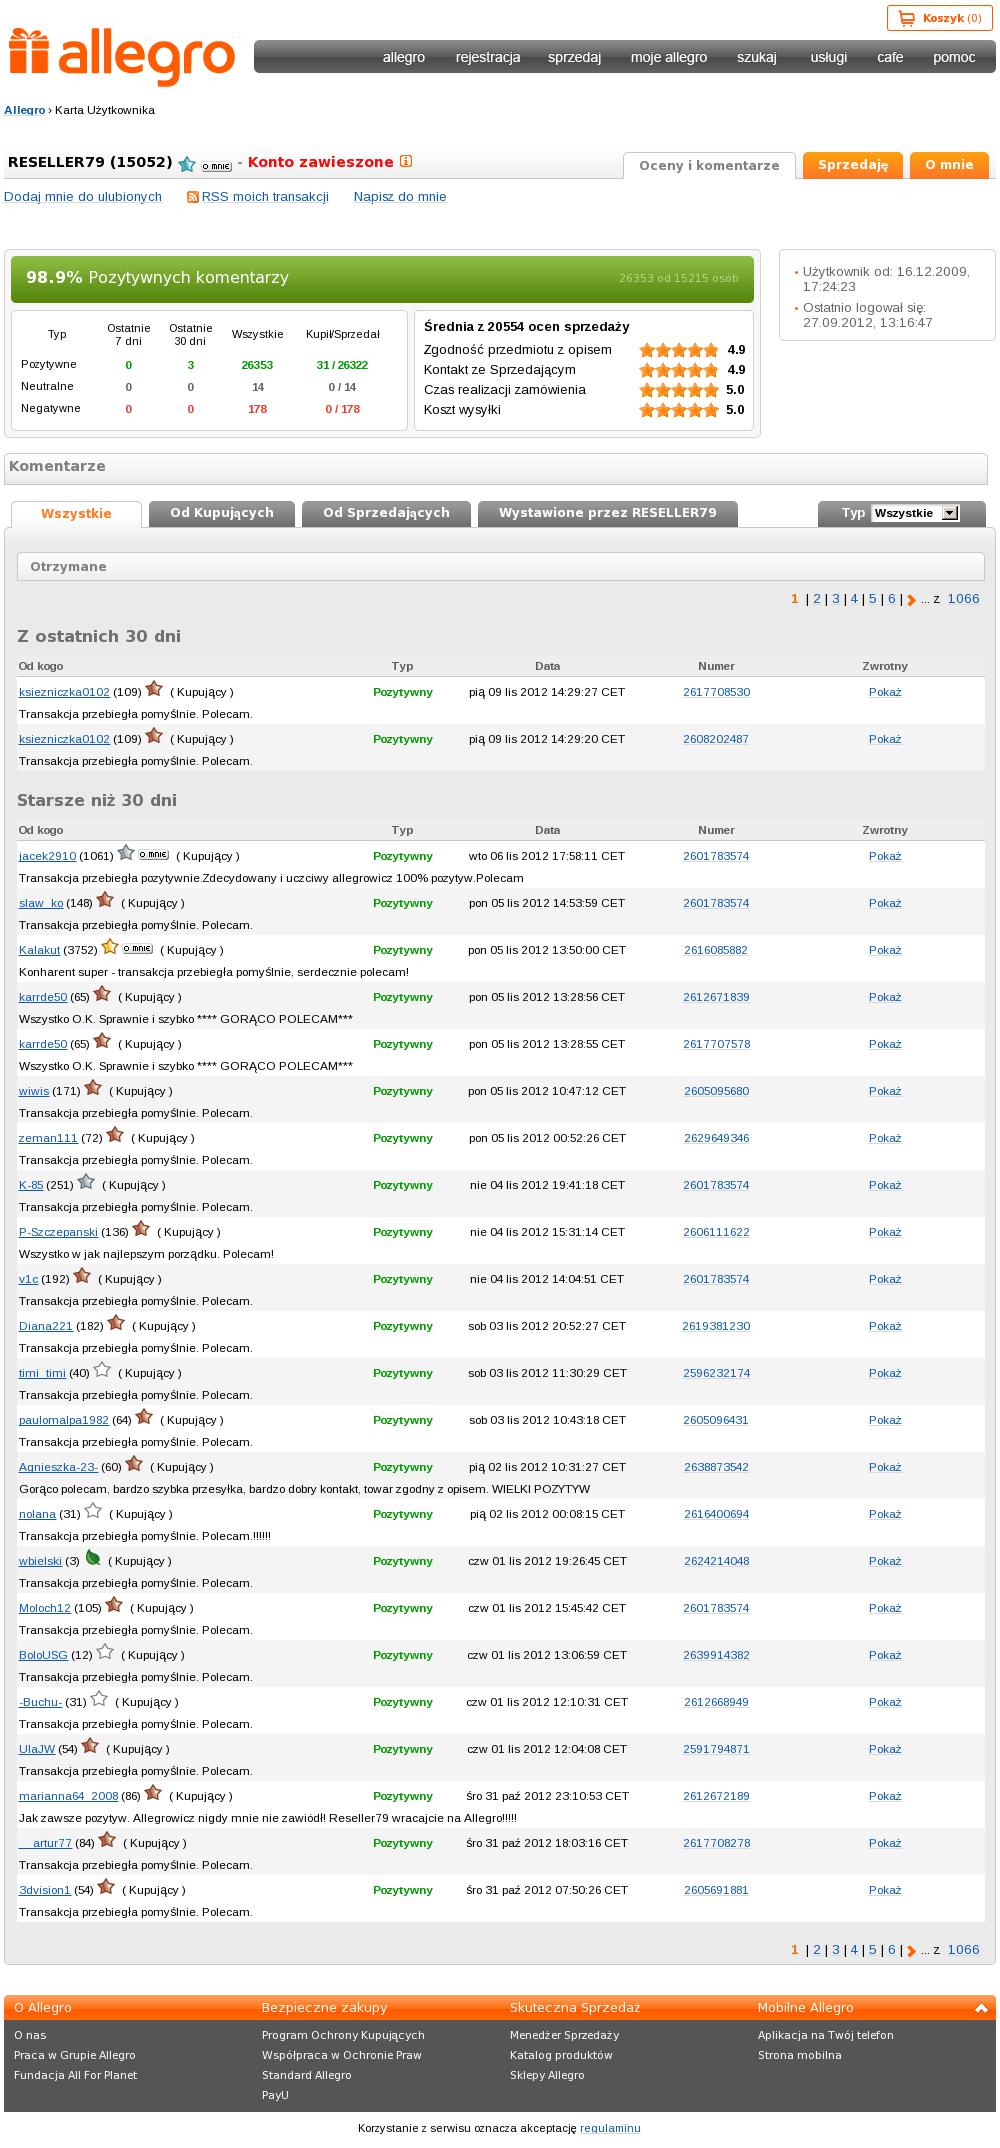Click the star icon beside 3dvision1
The width and height of the screenshot is (1000, 2148).
pos(106,1887)
